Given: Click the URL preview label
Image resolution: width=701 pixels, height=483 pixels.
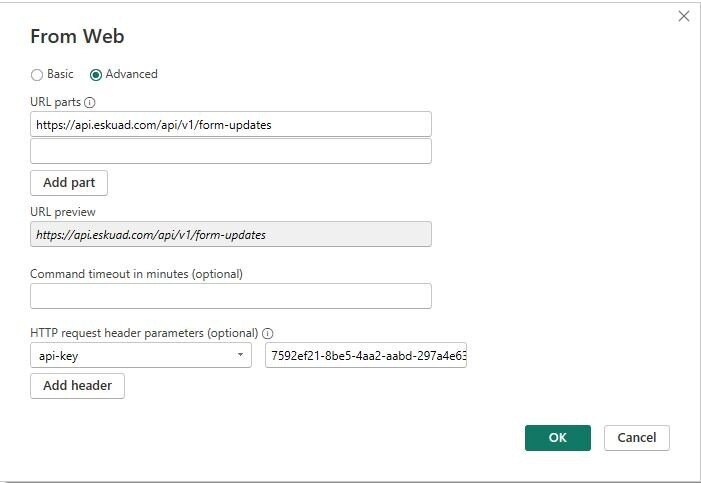Looking at the screenshot, I should click(63, 212).
